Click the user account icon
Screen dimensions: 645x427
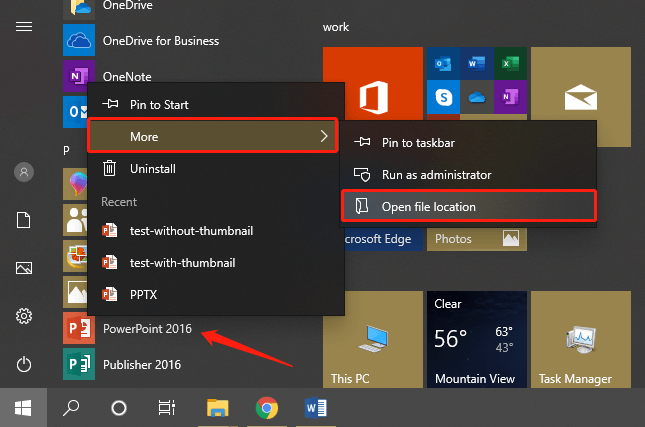(24, 172)
